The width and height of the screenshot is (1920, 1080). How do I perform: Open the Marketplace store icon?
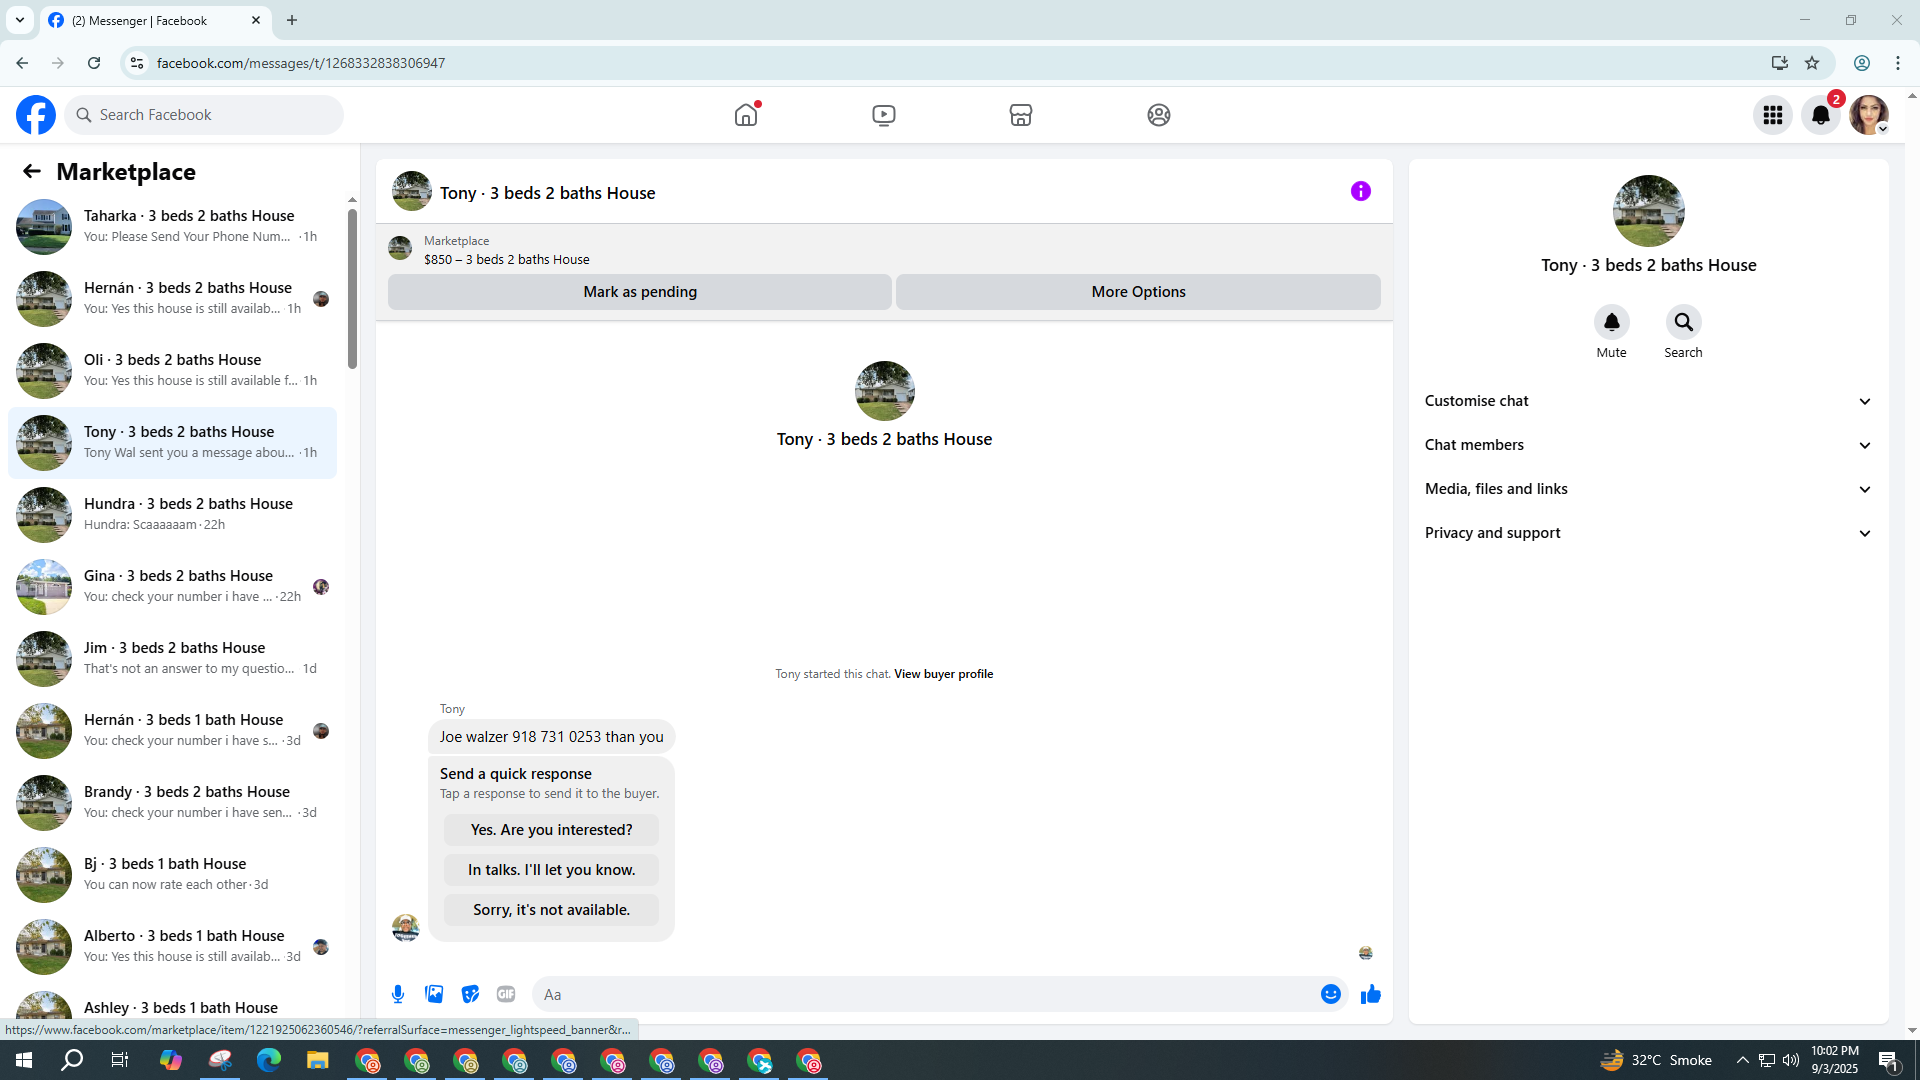[x=1020, y=115]
